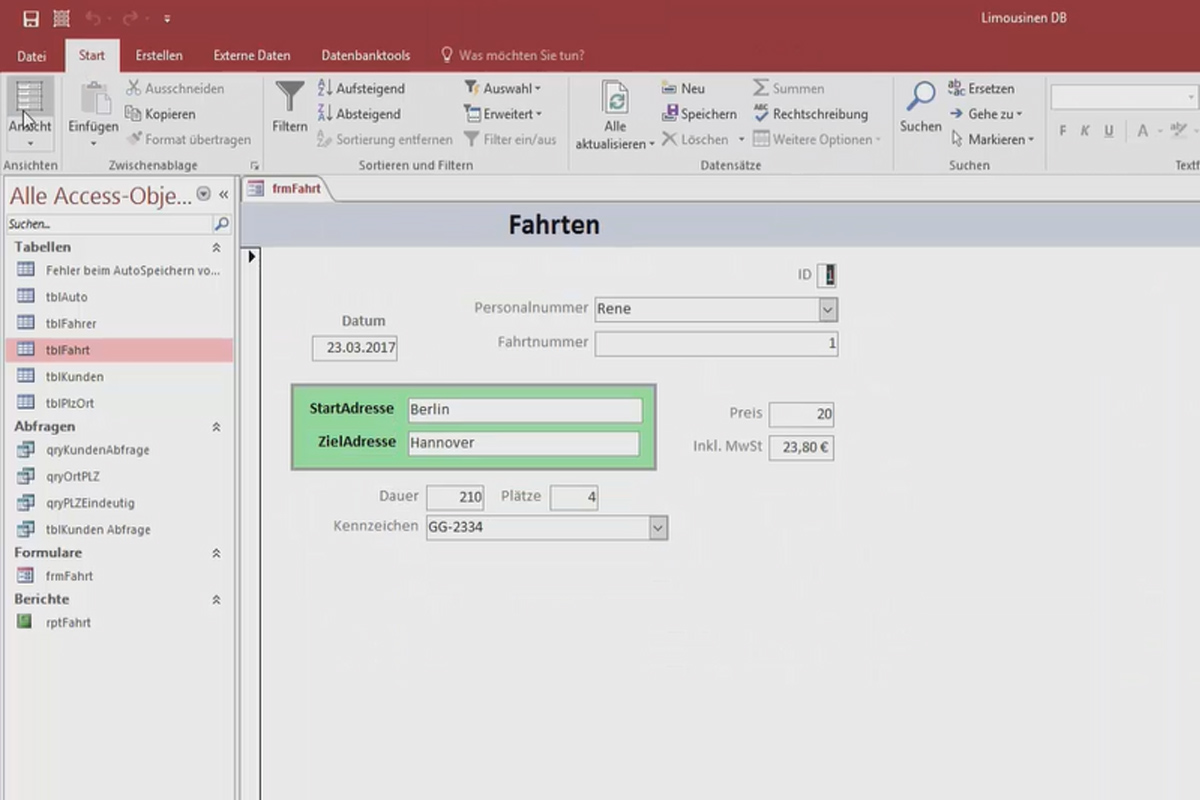Create a record with Neu
1200x800 pixels.
[683, 88]
